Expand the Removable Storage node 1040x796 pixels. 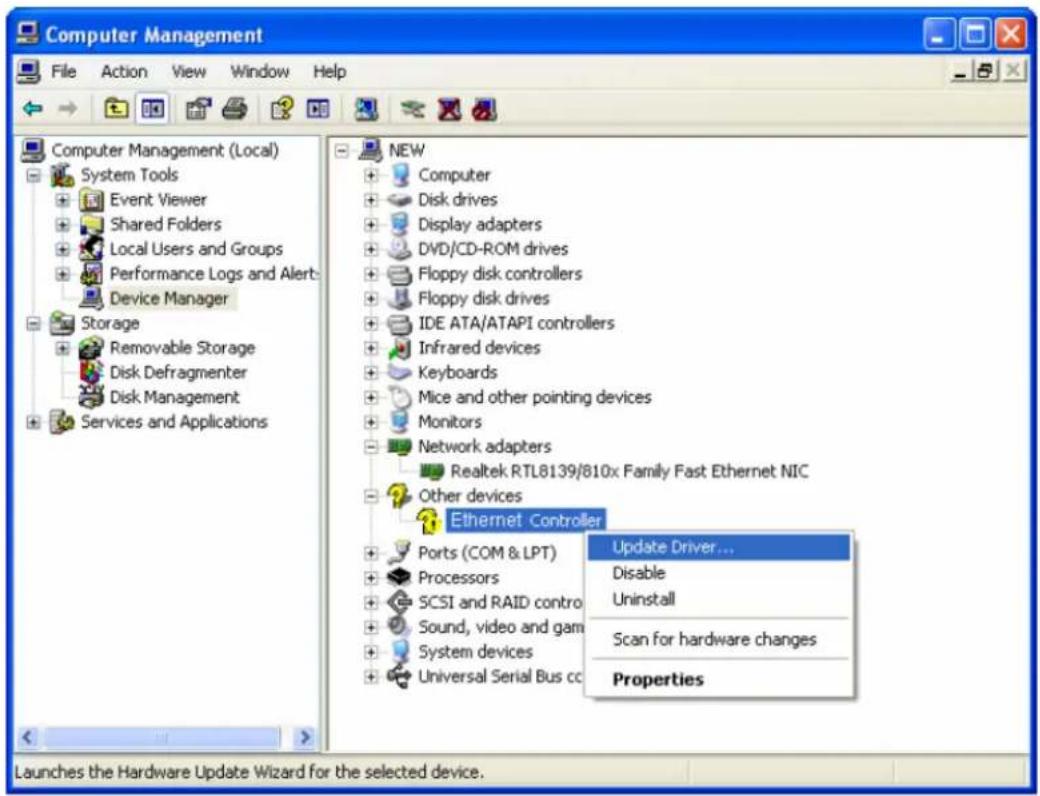63,348
